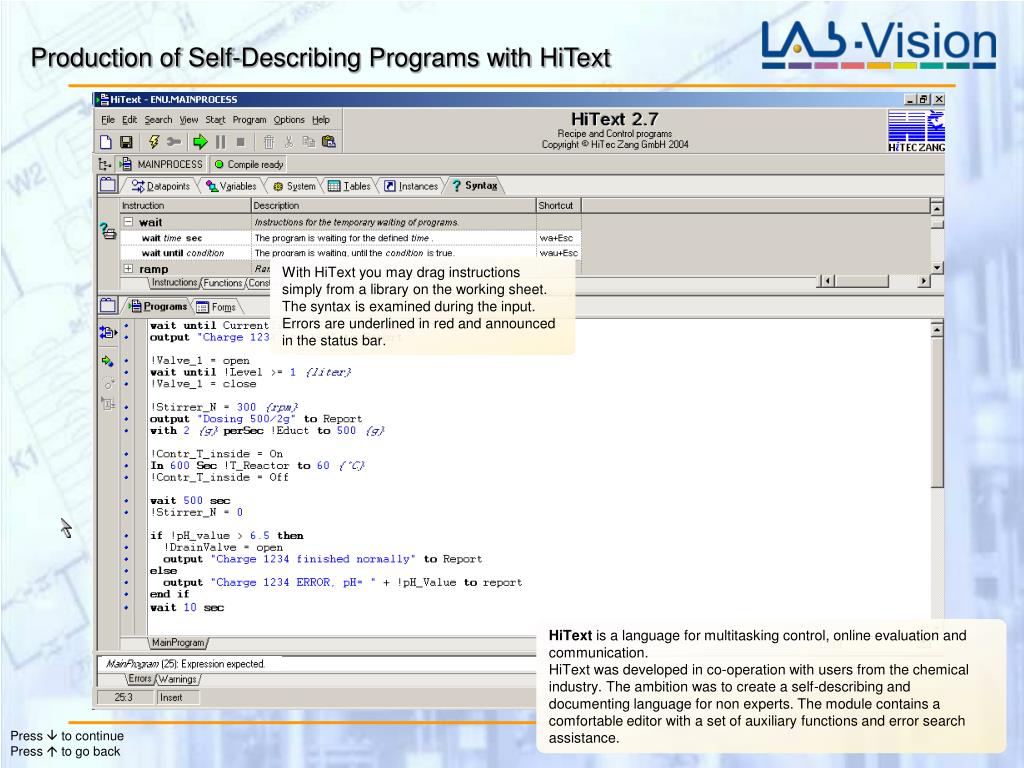Click the scissors cut icon
Viewport: 1024px width, 768px height.
[x=289, y=142]
